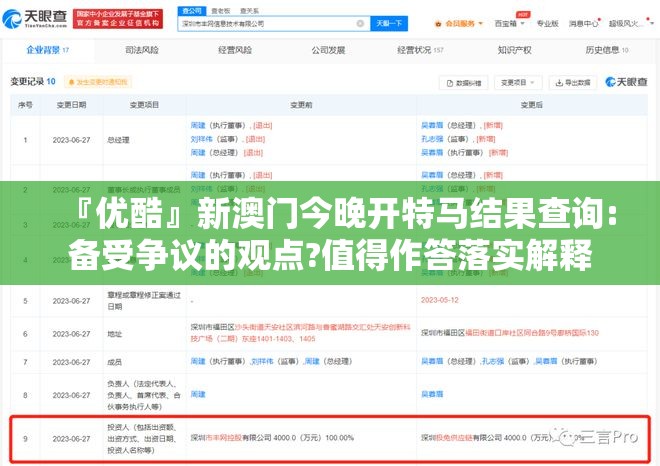Click the orange 发生变更时通知我 bell badge
660x466 pixels.
coord(98,82)
